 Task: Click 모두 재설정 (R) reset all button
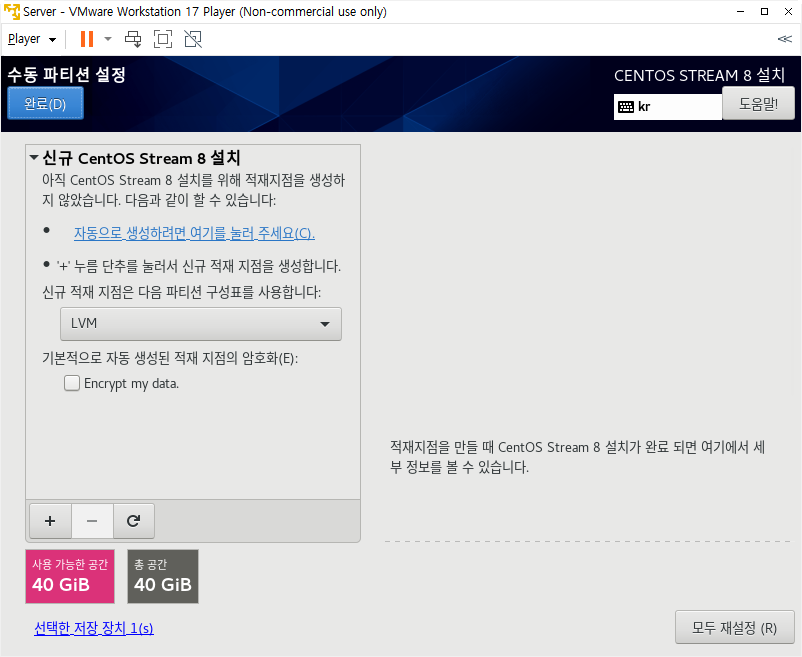pos(734,627)
